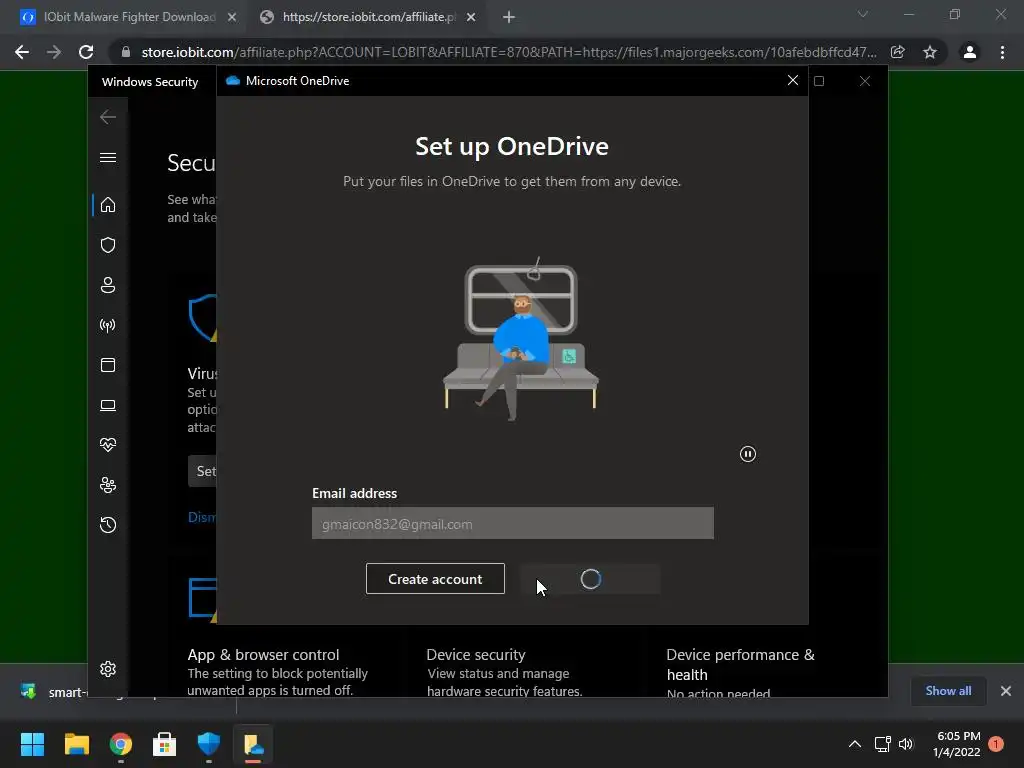Open Firewall & network protection icon

point(108,325)
